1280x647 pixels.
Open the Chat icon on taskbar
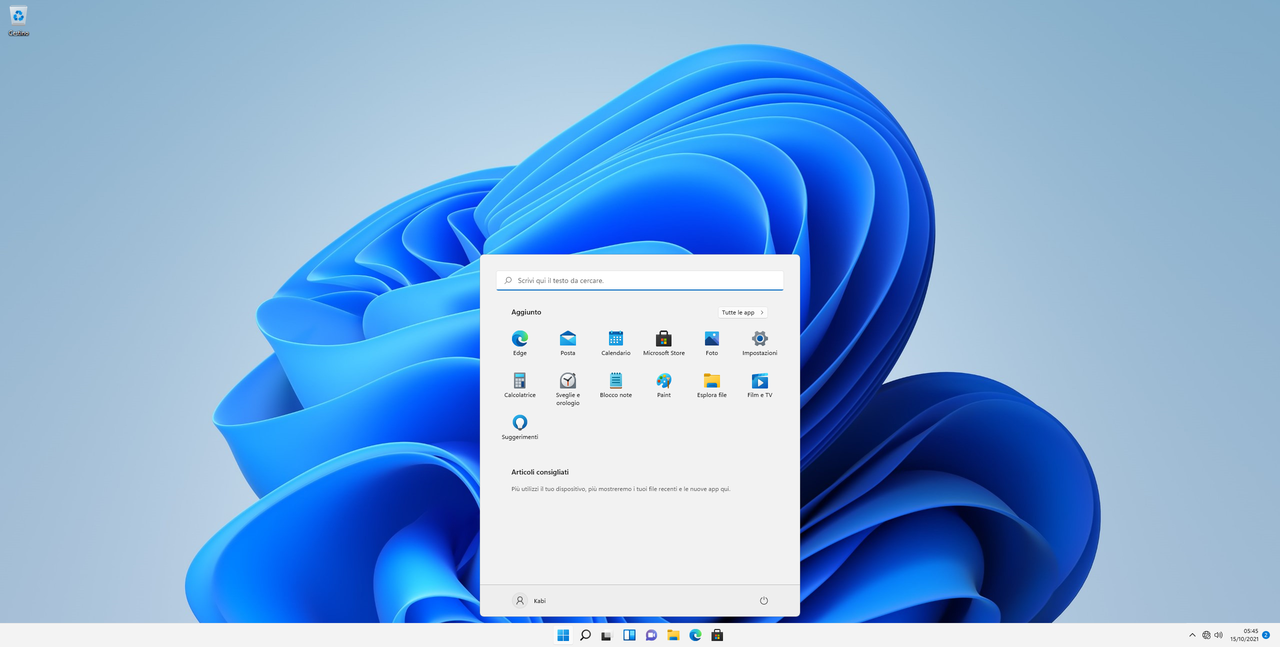coord(651,635)
